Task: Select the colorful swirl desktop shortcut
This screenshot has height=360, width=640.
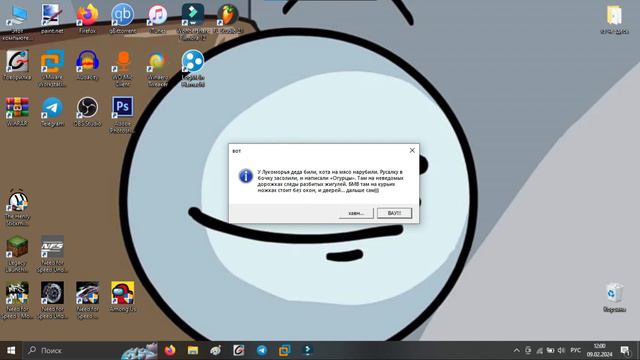Action: (158, 68)
